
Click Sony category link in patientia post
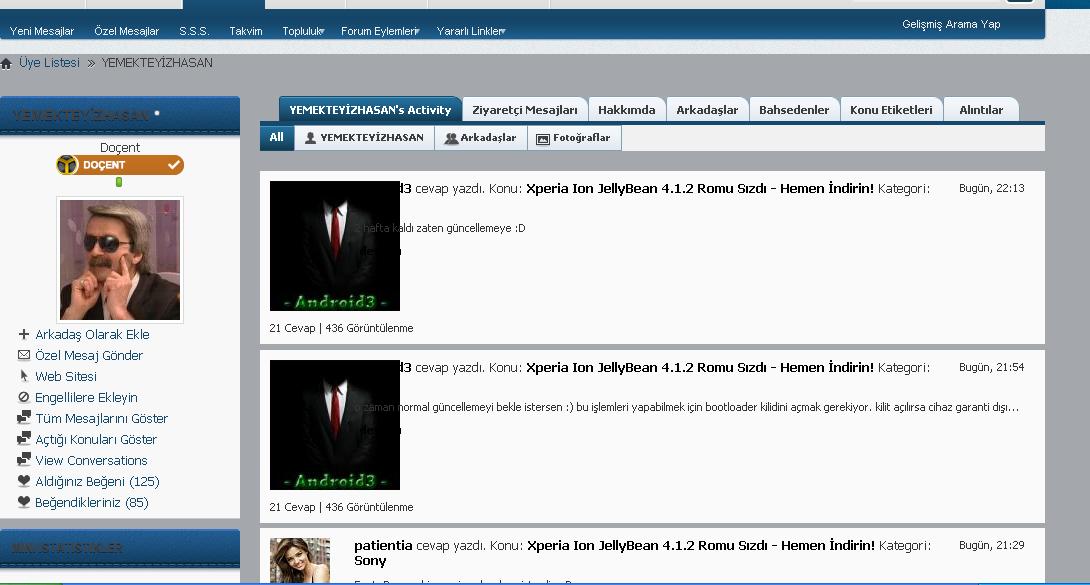point(370,561)
